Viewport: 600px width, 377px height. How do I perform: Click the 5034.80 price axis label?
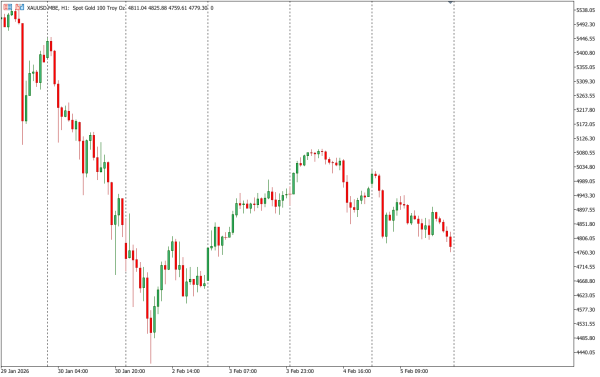[x=586, y=167]
